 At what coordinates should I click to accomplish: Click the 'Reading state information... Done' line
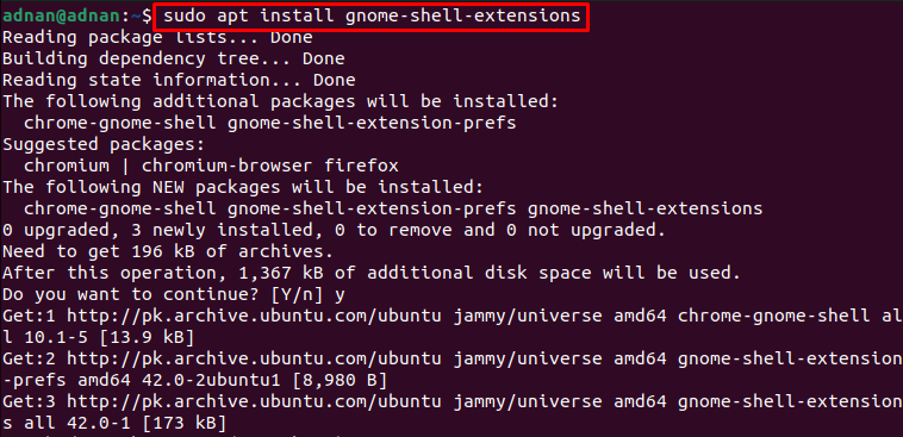[x=178, y=80]
